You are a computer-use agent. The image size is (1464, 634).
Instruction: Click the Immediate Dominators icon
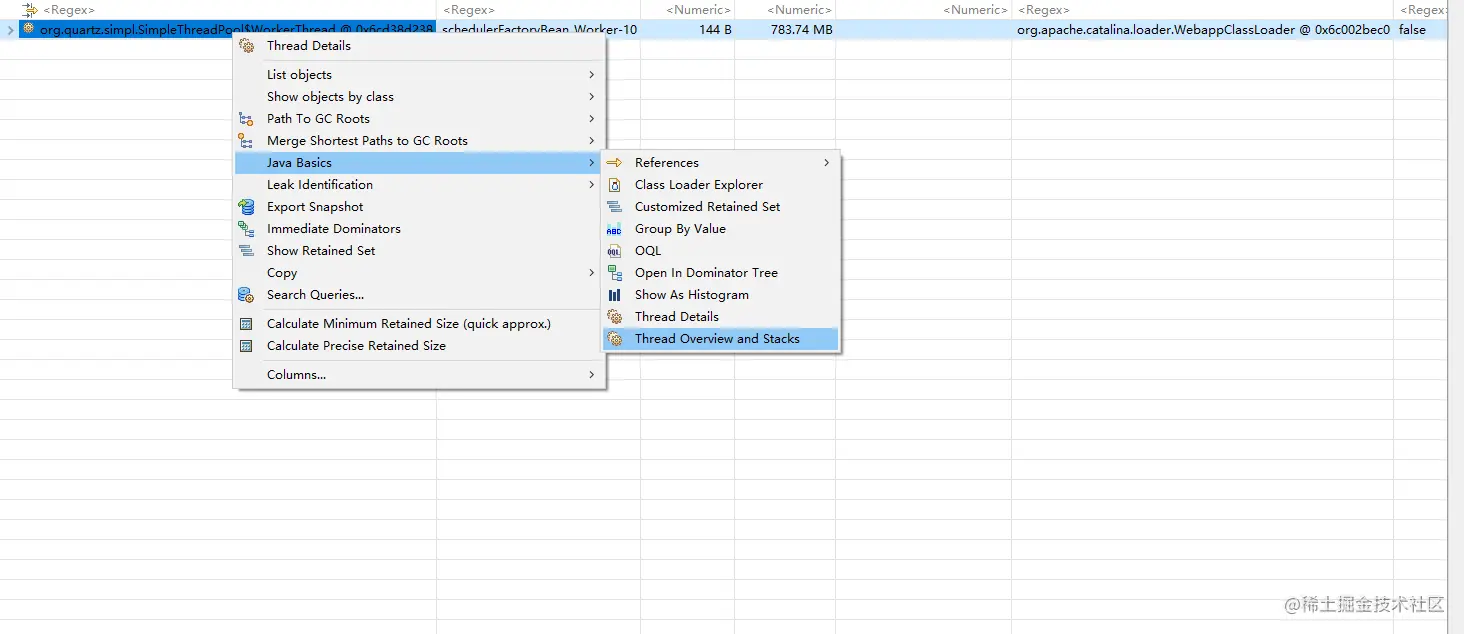tap(246, 229)
